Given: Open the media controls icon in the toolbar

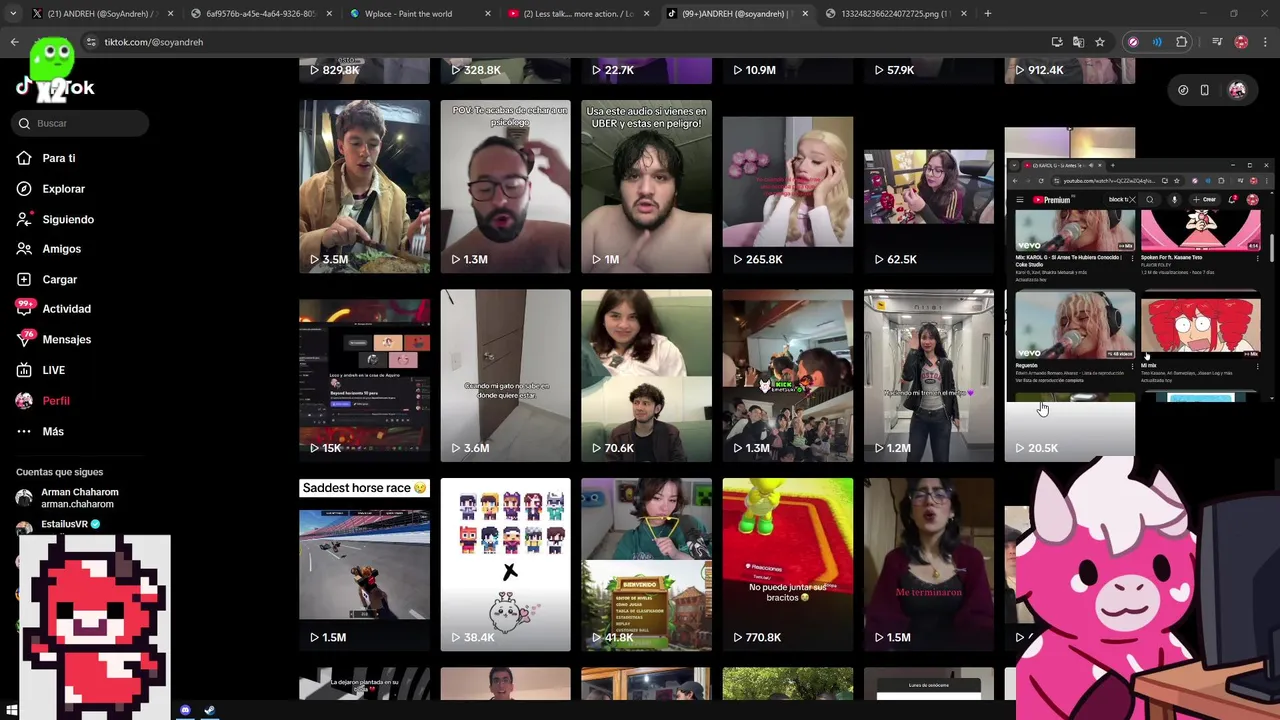Looking at the screenshot, I should [x=1217, y=42].
